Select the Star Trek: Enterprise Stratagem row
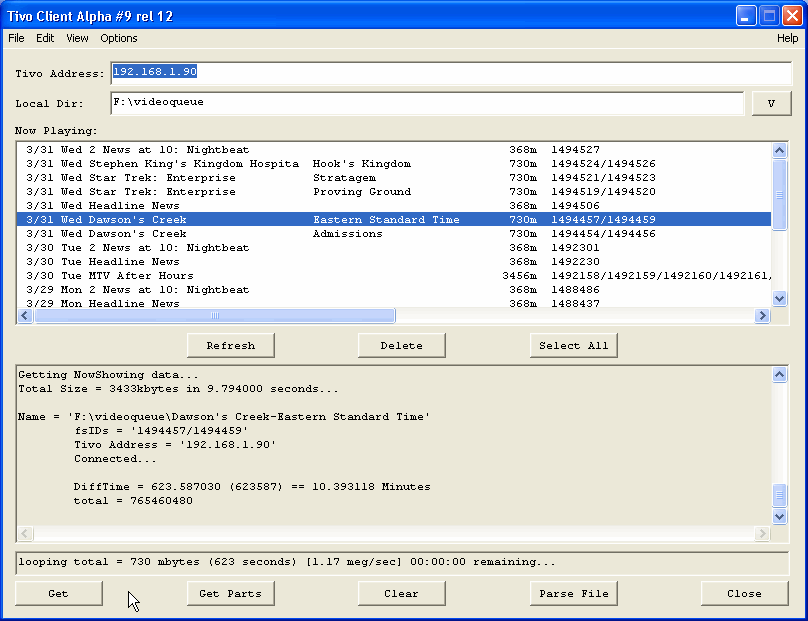 point(394,177)
